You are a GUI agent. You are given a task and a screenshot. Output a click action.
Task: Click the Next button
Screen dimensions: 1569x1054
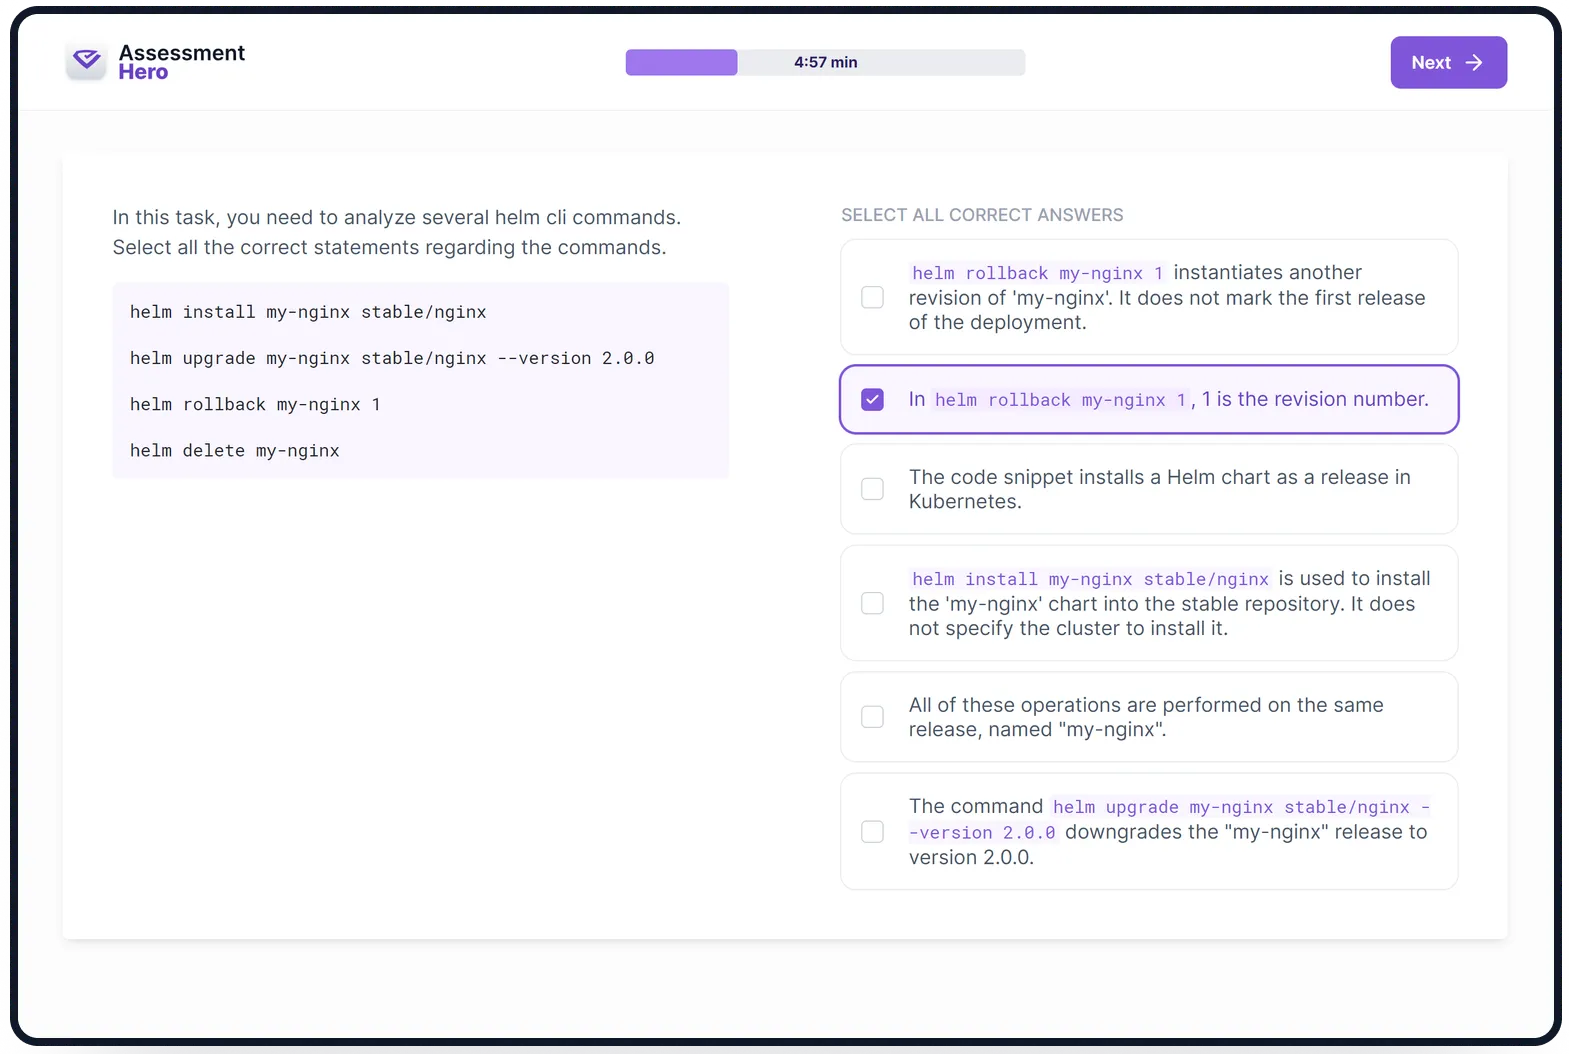pyautogui.click(x=1448, y=62)
